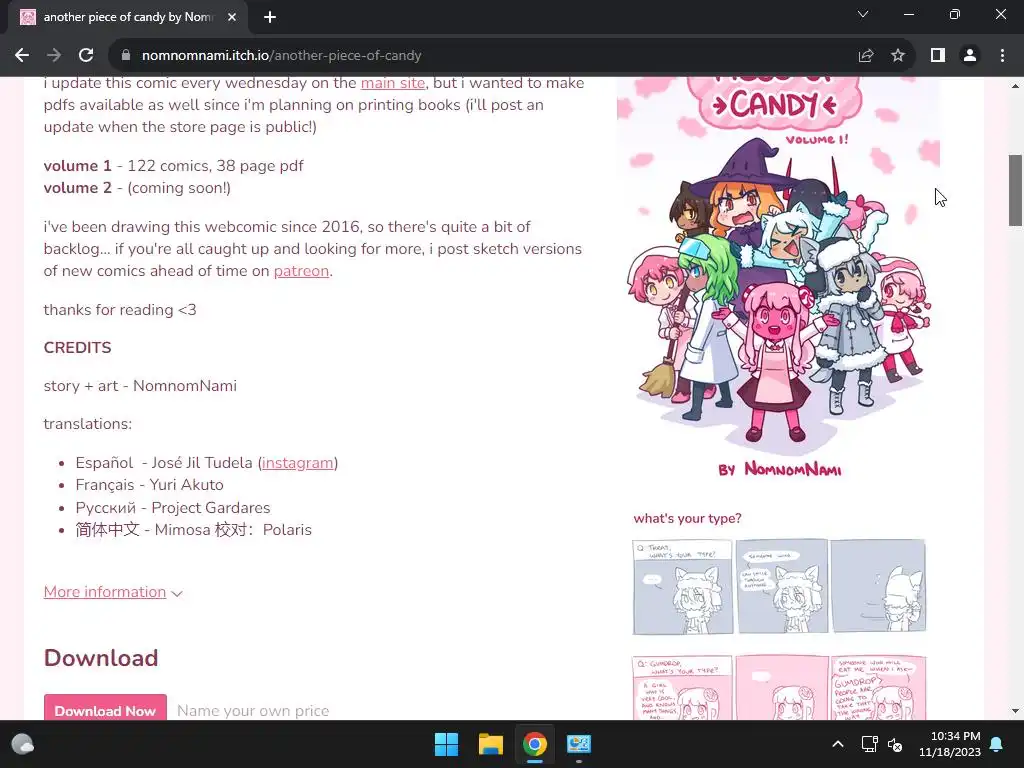Click 'story + art - NomnomNami' line
Viewport: 1024px width, 768px height.
(140, 386)
